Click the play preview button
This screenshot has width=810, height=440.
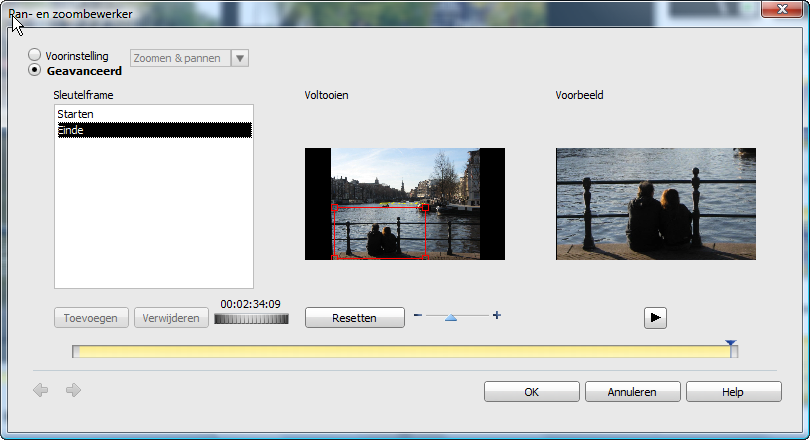[655, 317]
